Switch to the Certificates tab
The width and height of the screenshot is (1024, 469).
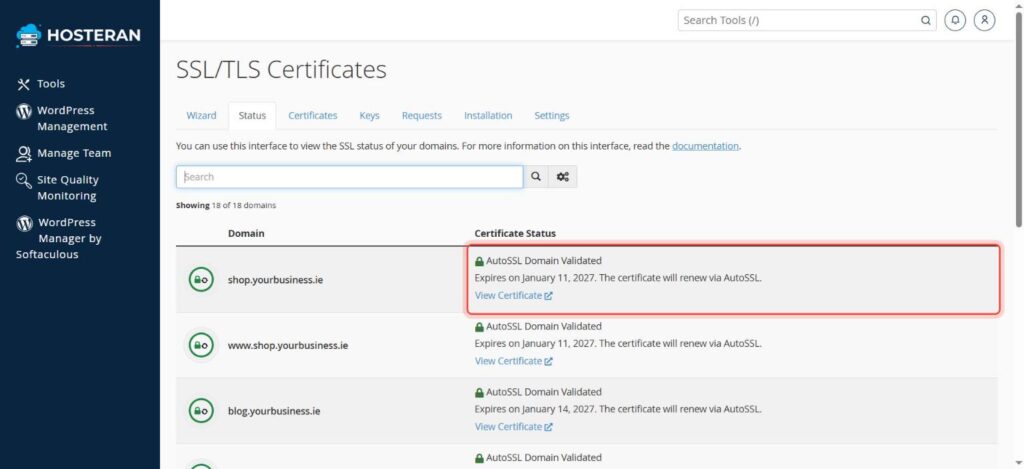pyautogui.click(x=313, y=116)
